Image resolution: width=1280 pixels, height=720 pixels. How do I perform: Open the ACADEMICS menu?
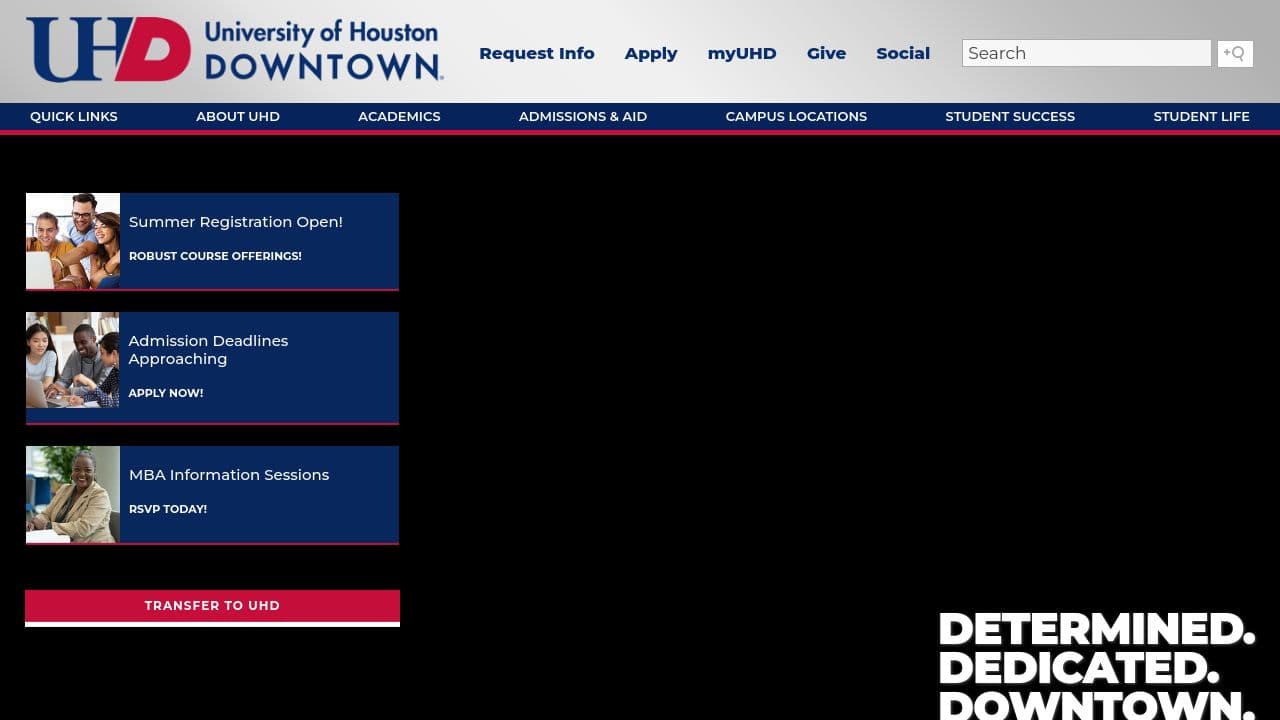point(398,116)
